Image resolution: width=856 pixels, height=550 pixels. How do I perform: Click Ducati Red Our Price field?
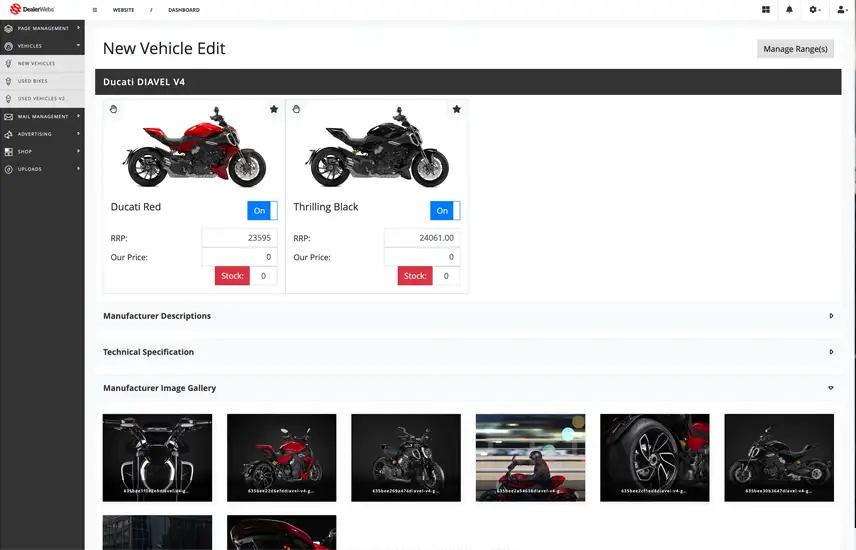pyautogui.click(x=240, y=257)
